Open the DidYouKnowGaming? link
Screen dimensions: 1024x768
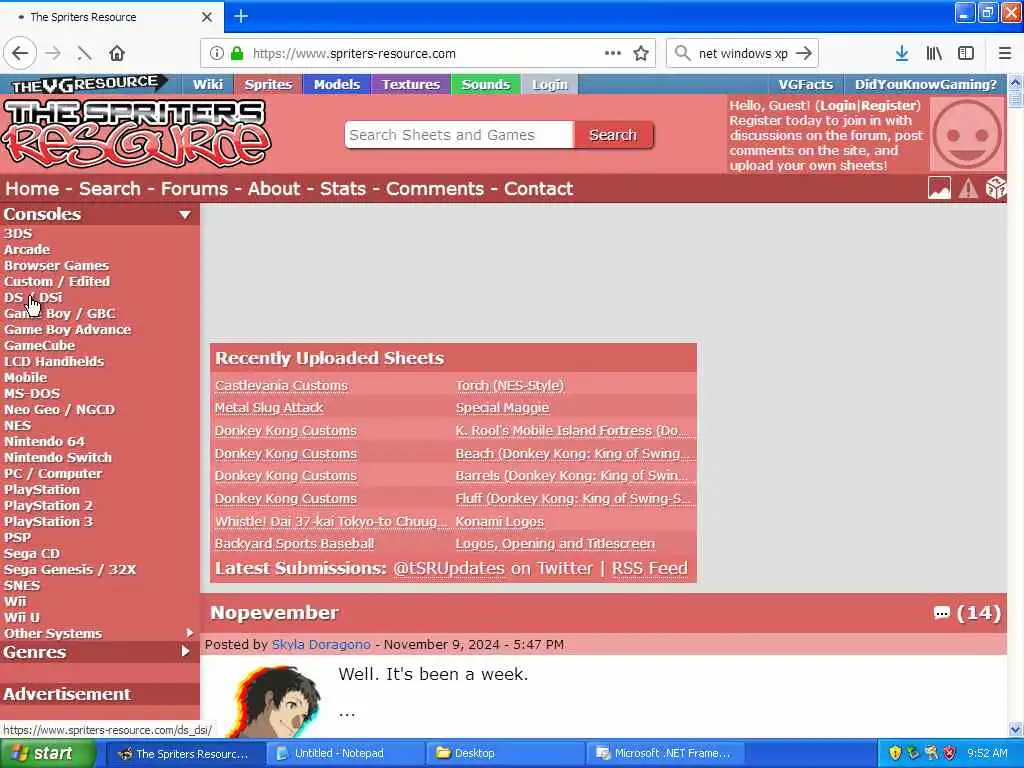925,84
